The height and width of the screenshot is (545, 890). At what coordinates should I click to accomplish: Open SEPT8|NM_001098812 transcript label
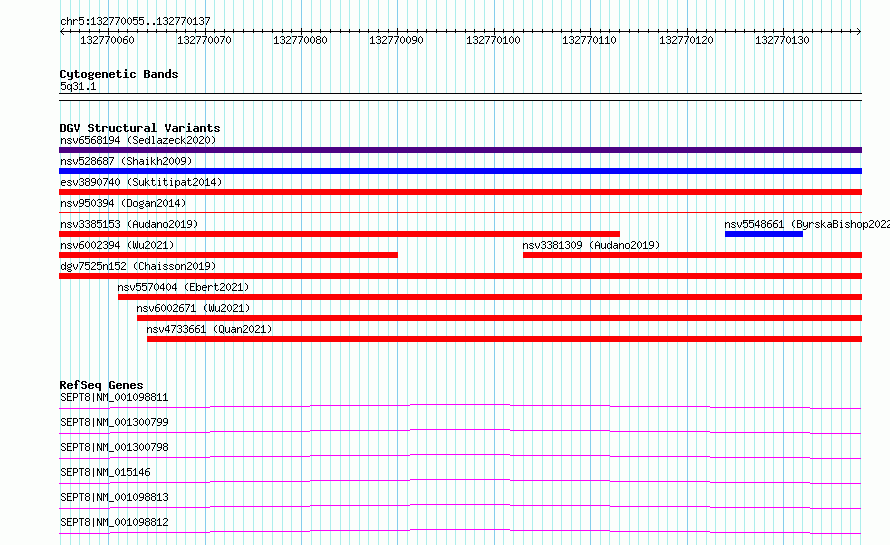pos(114,522)
